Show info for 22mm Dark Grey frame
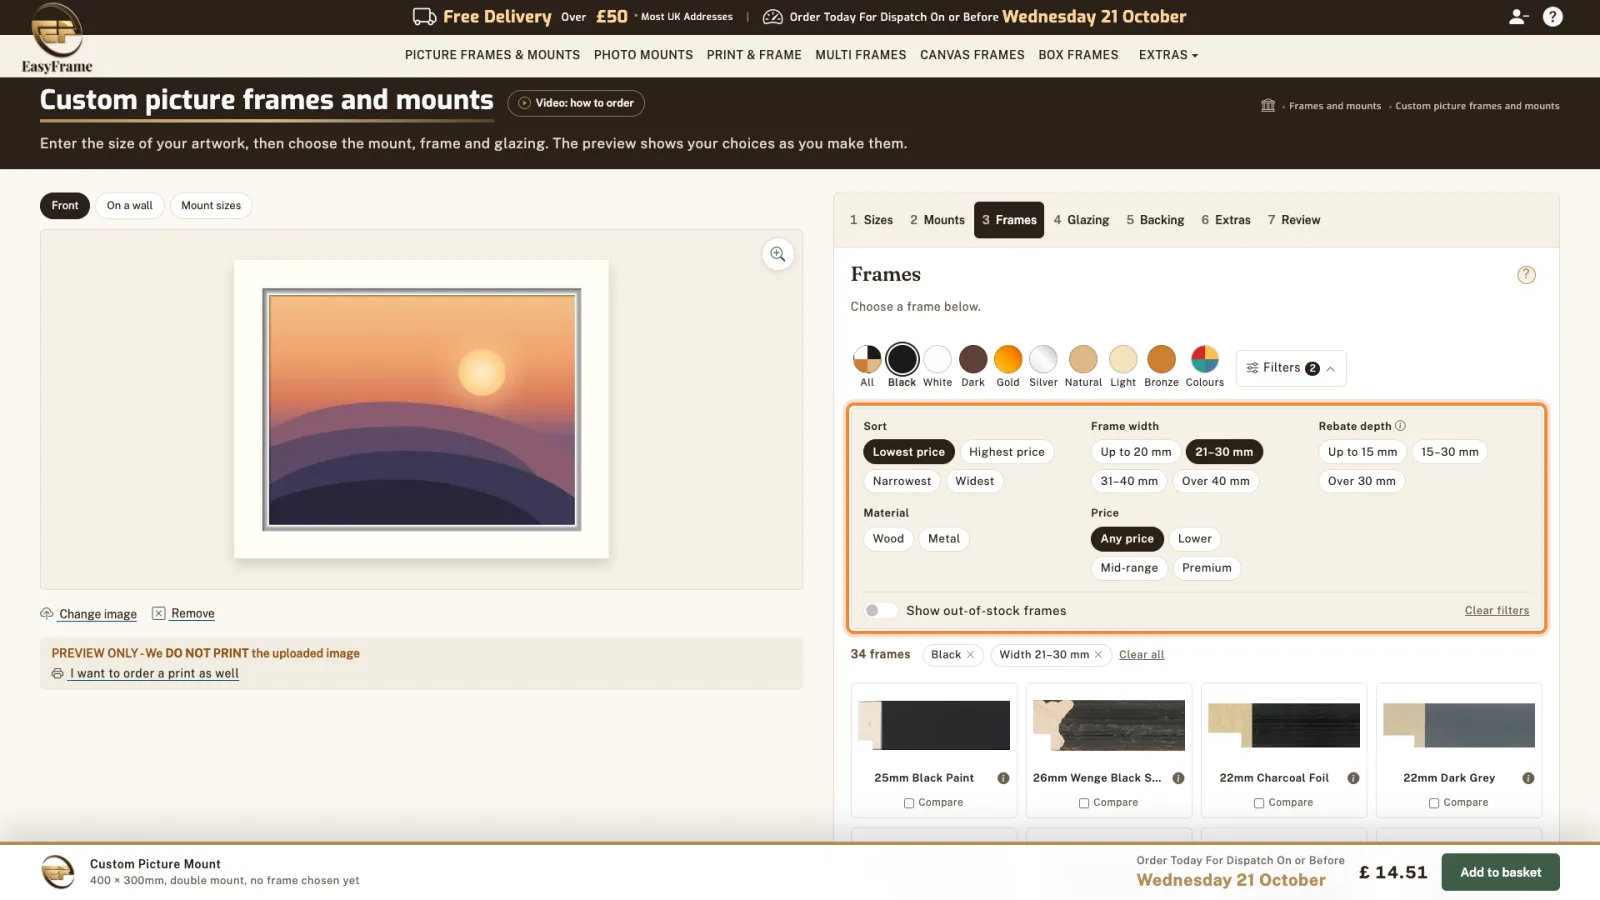The image size is (1600, 900). click(1528, 778)
